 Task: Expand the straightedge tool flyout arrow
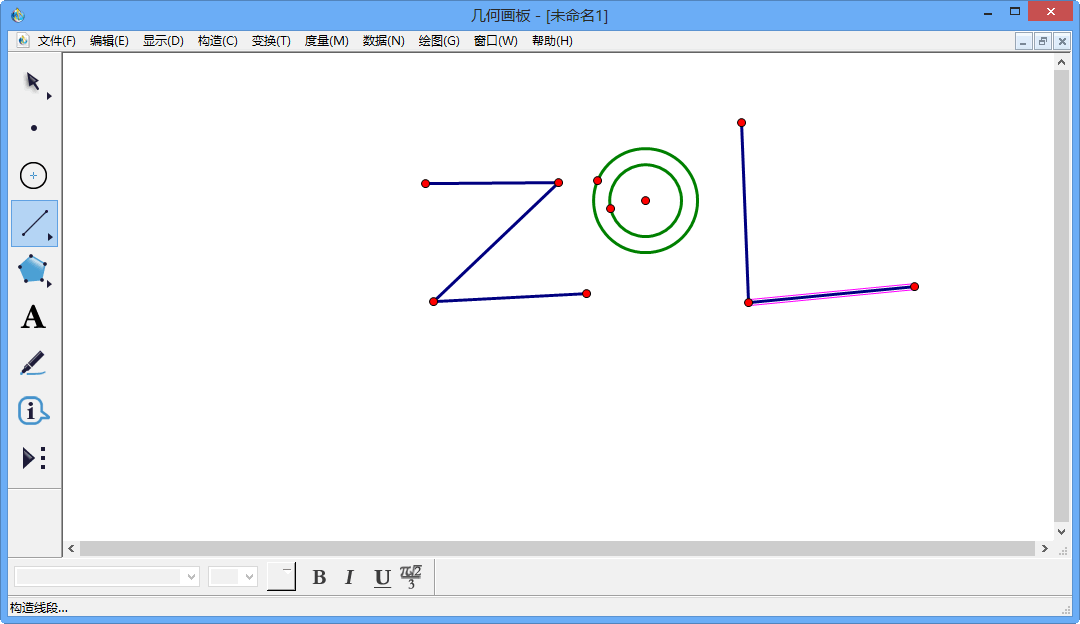(x=49, y=237)
